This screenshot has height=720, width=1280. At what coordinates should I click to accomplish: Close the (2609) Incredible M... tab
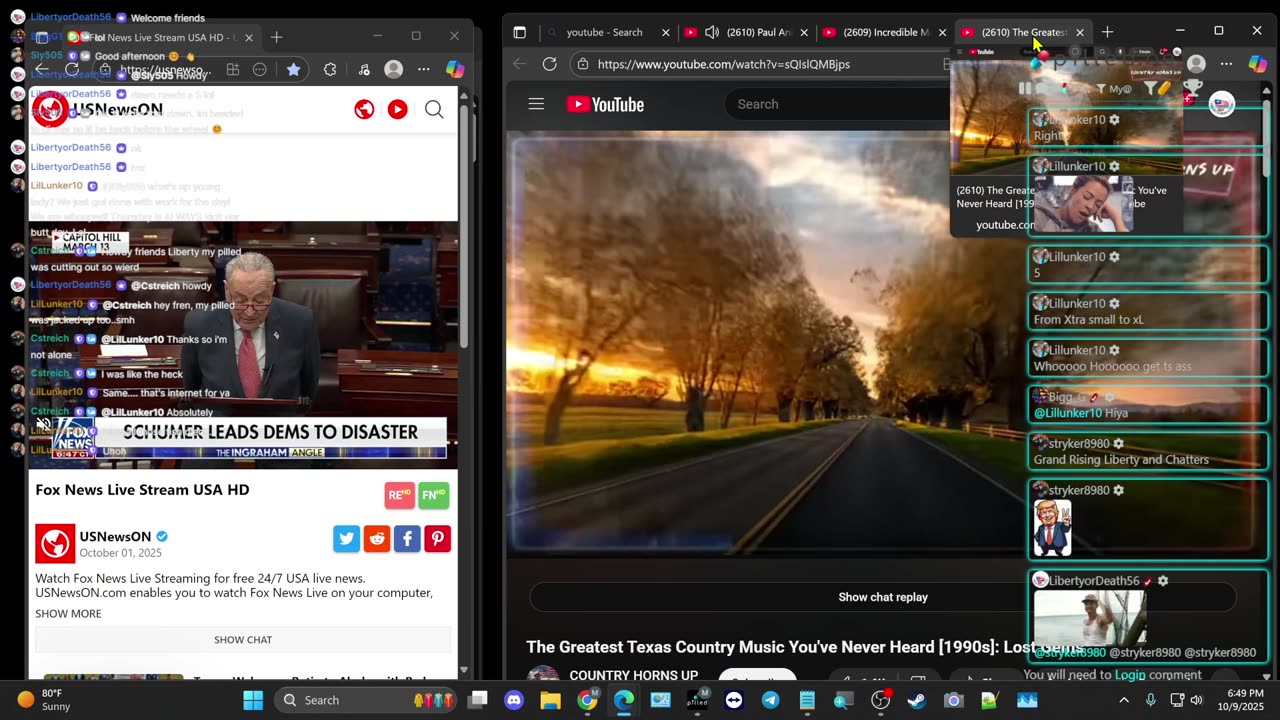[x=942, y=32]
